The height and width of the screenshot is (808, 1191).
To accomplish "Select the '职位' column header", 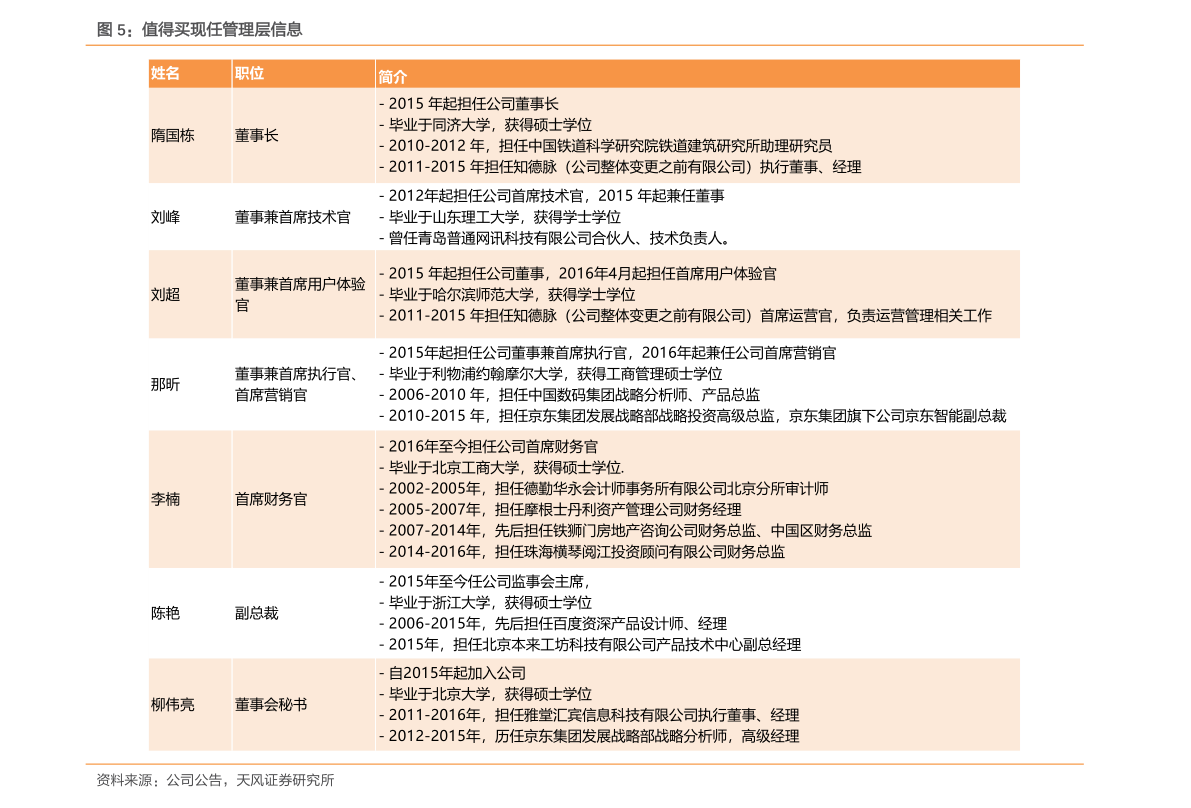I will click(x=249, y=73).
